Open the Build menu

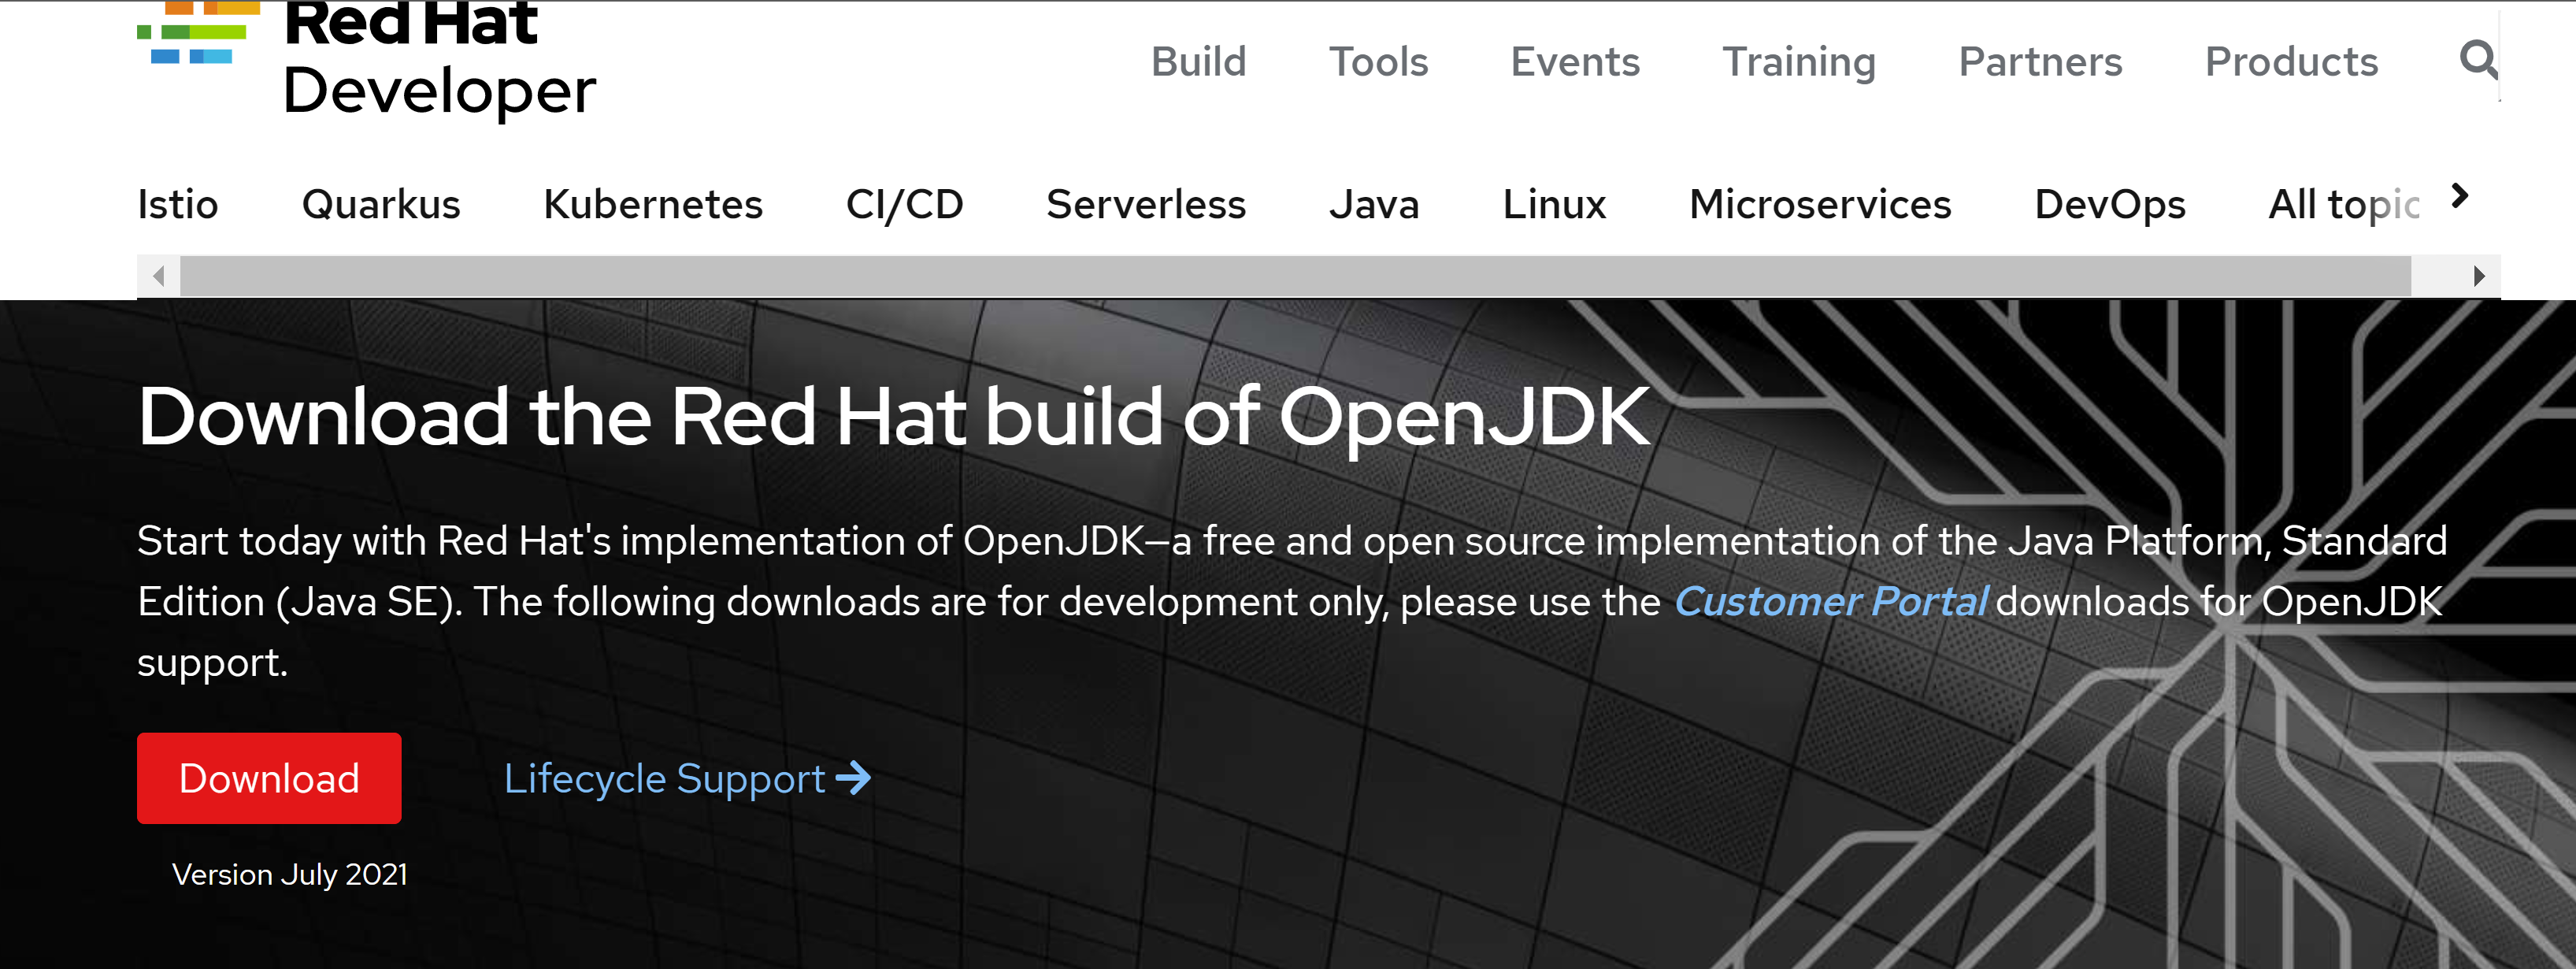(1198, 62)
